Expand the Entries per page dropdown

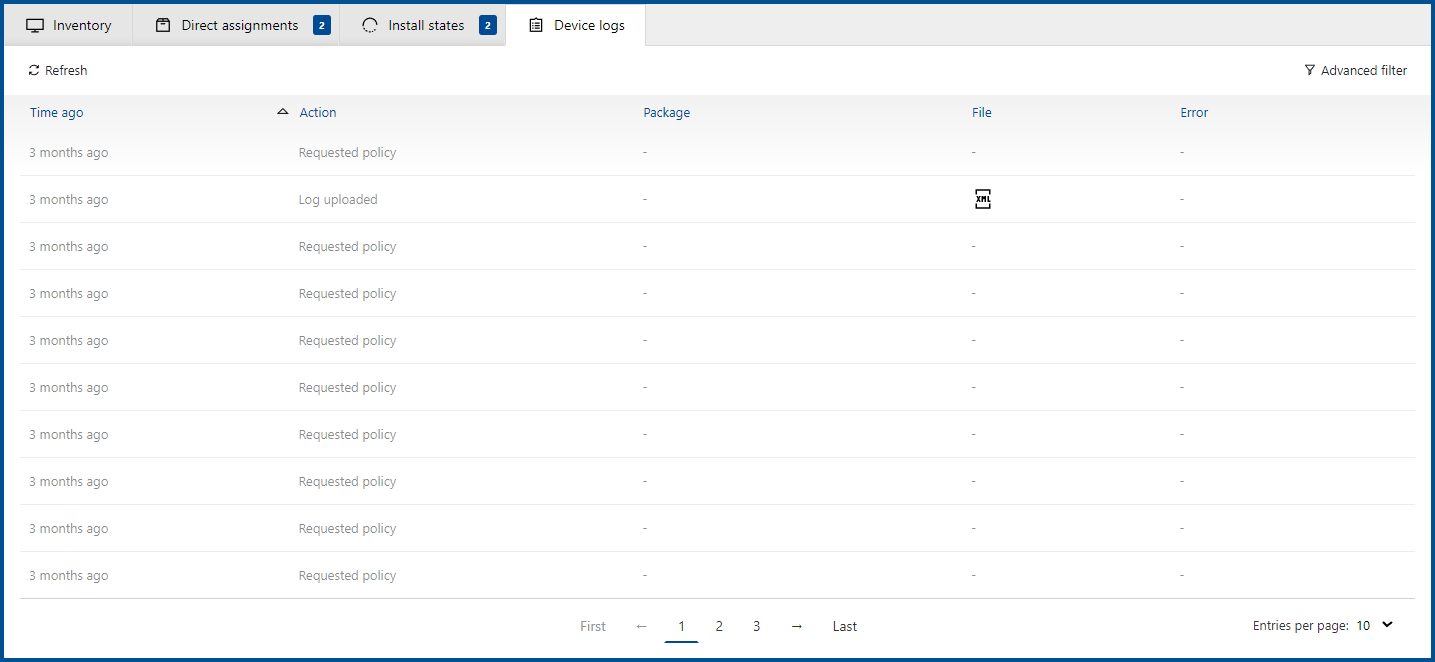(1387, 625)
